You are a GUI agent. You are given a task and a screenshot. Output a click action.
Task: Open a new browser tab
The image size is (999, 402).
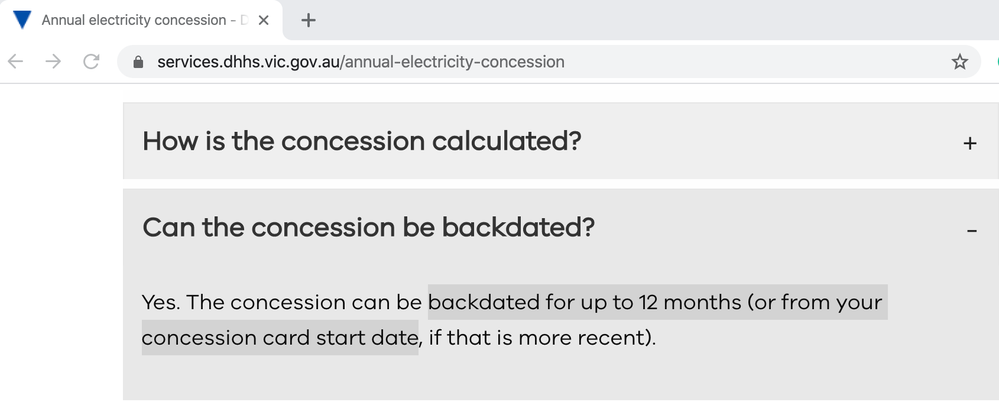[x=308, y=20]
